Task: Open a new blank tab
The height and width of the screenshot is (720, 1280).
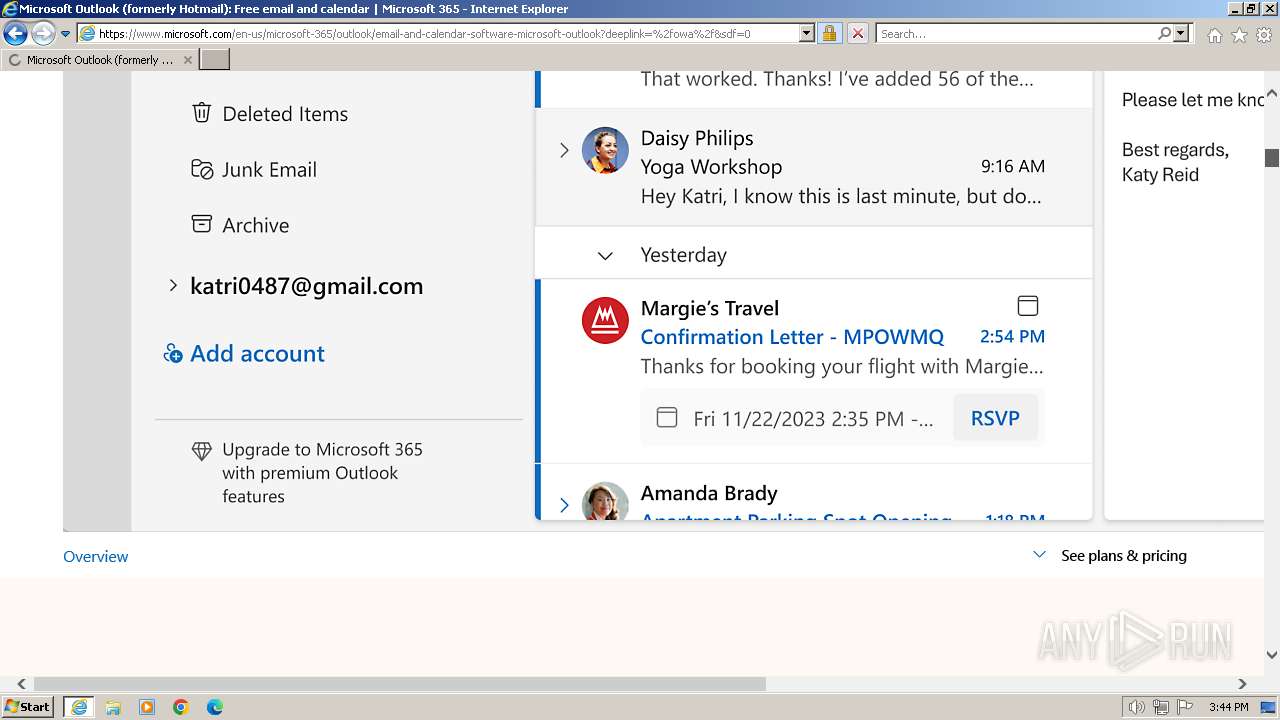Action: pyautogui.click(x=215, y=60)
